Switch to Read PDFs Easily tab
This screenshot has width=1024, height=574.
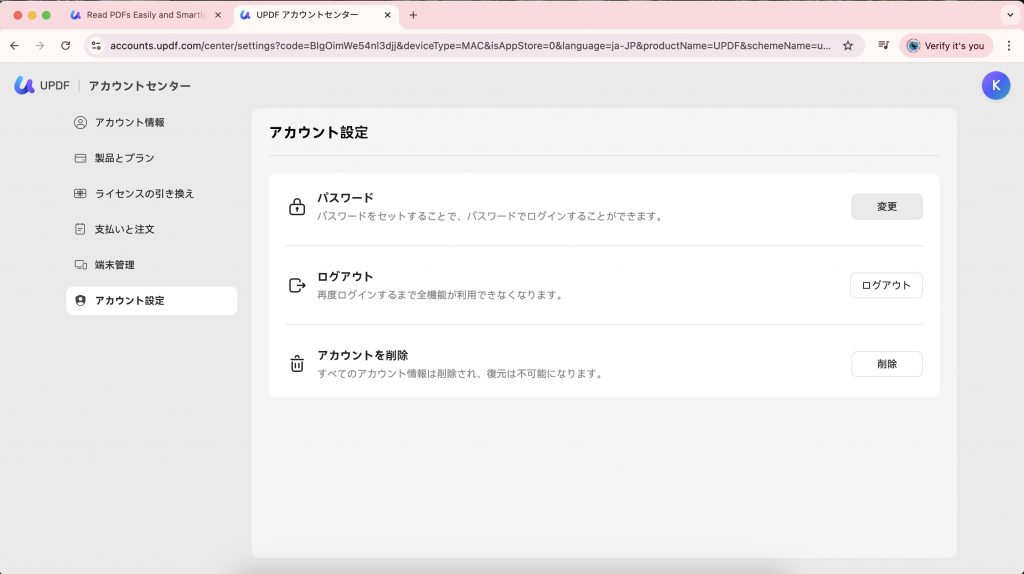click(145, 15)
